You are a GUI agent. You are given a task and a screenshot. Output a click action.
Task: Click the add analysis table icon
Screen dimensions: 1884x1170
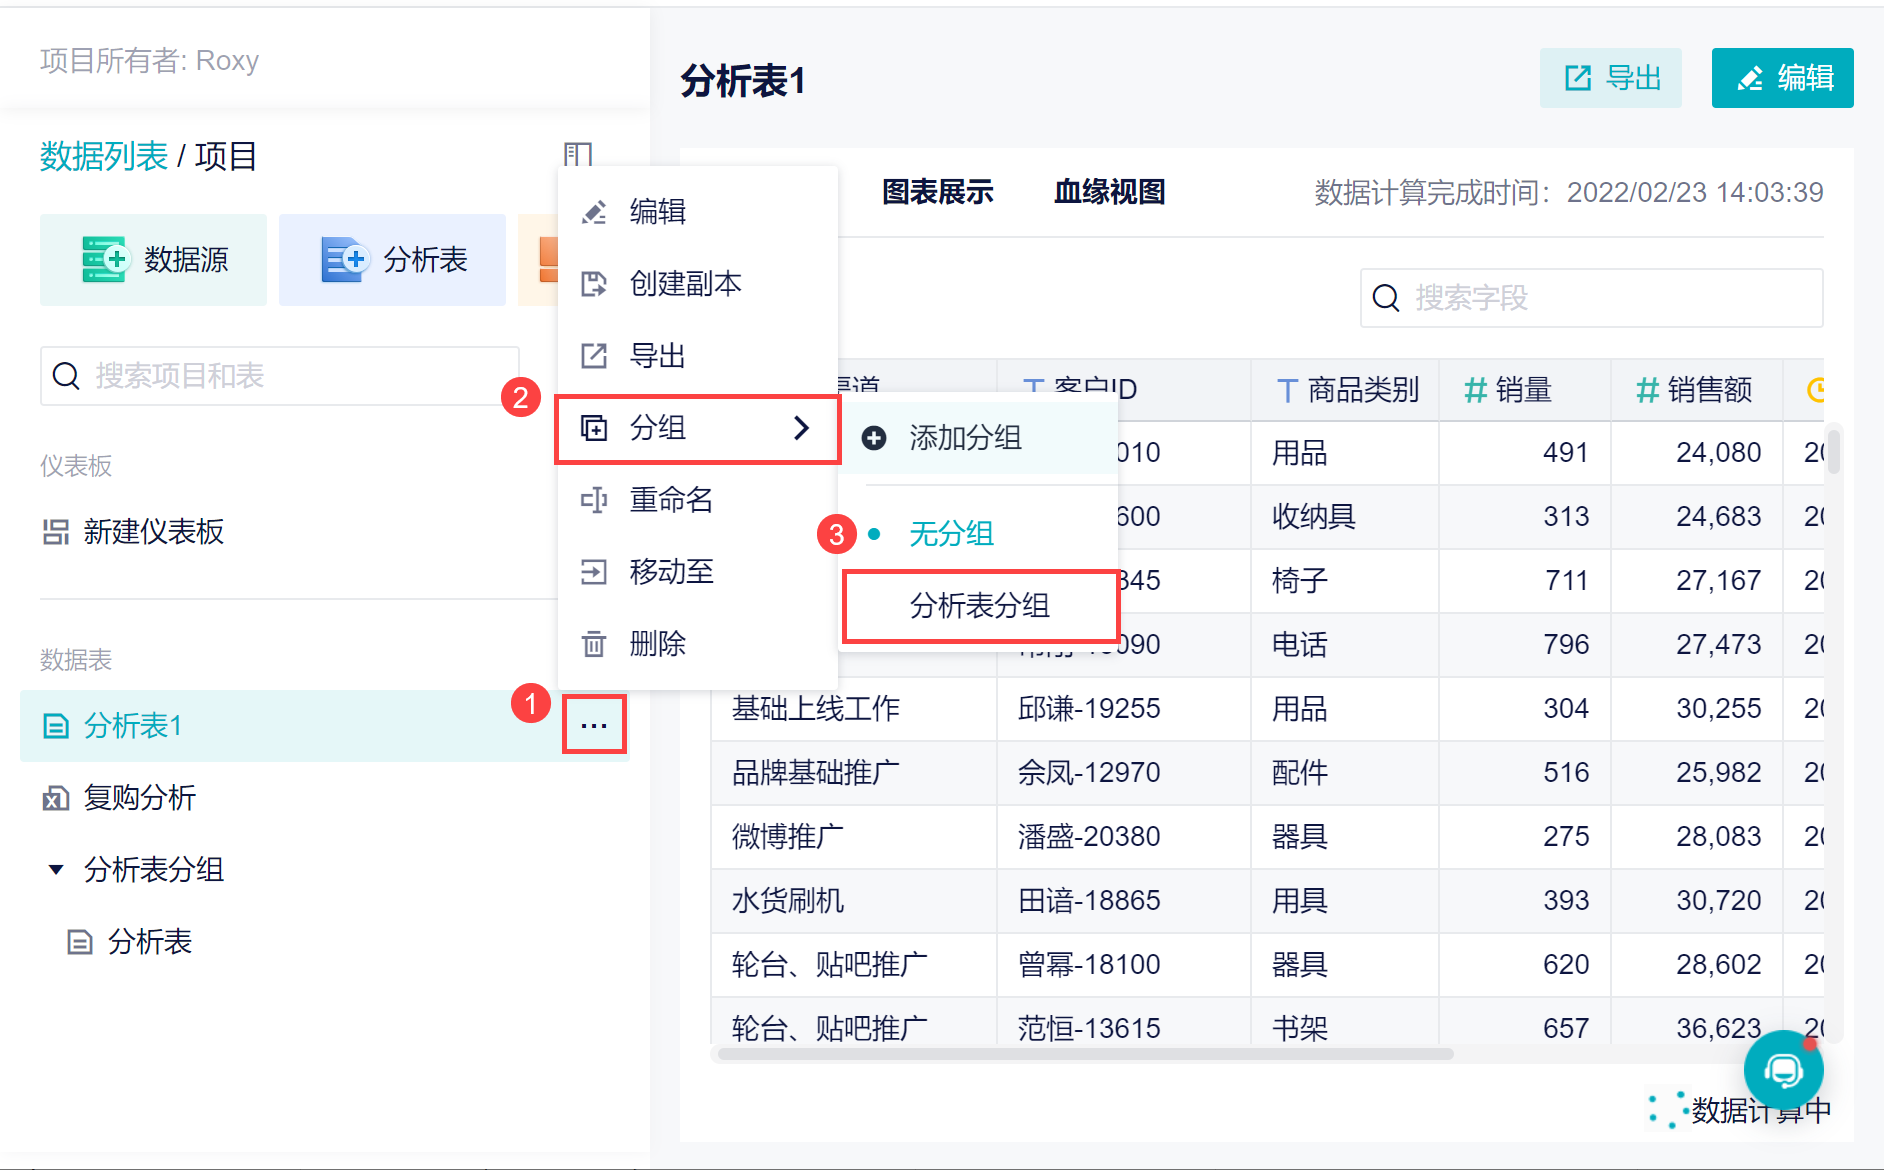click(x=344, y=260)
